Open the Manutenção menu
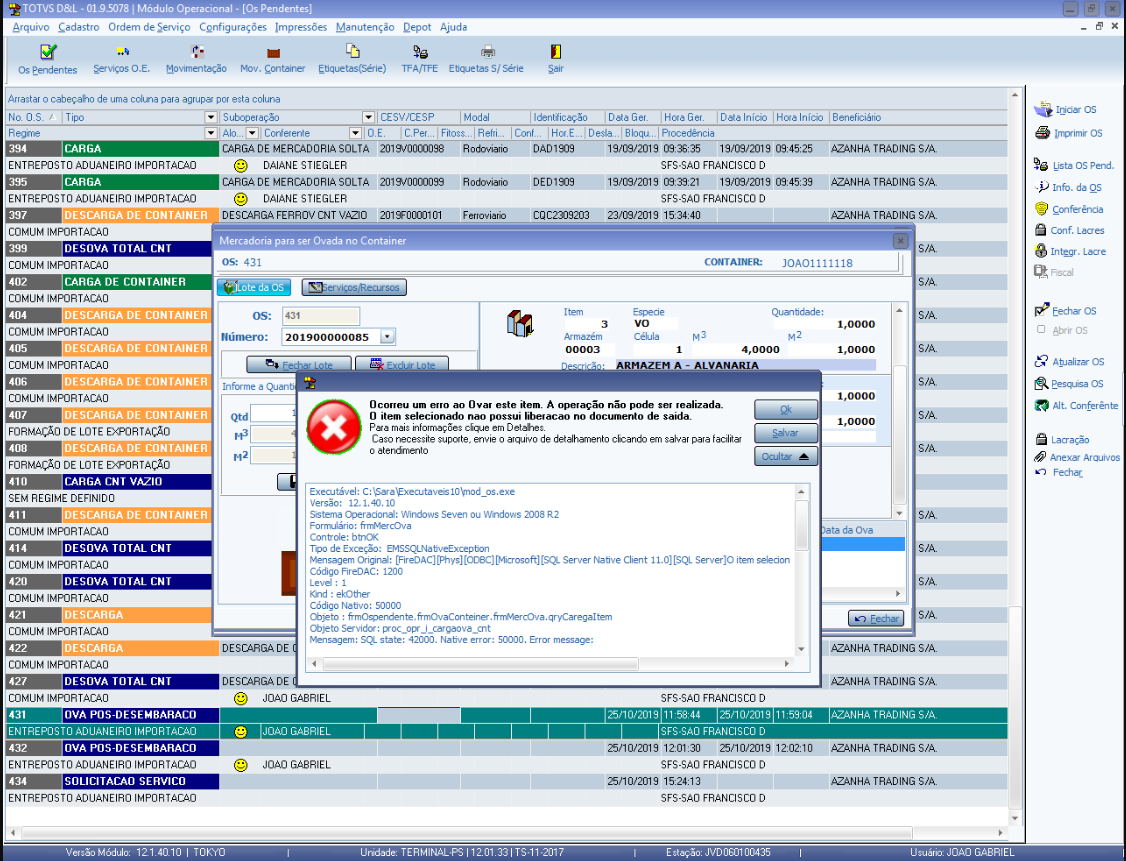 coord(365,27)
